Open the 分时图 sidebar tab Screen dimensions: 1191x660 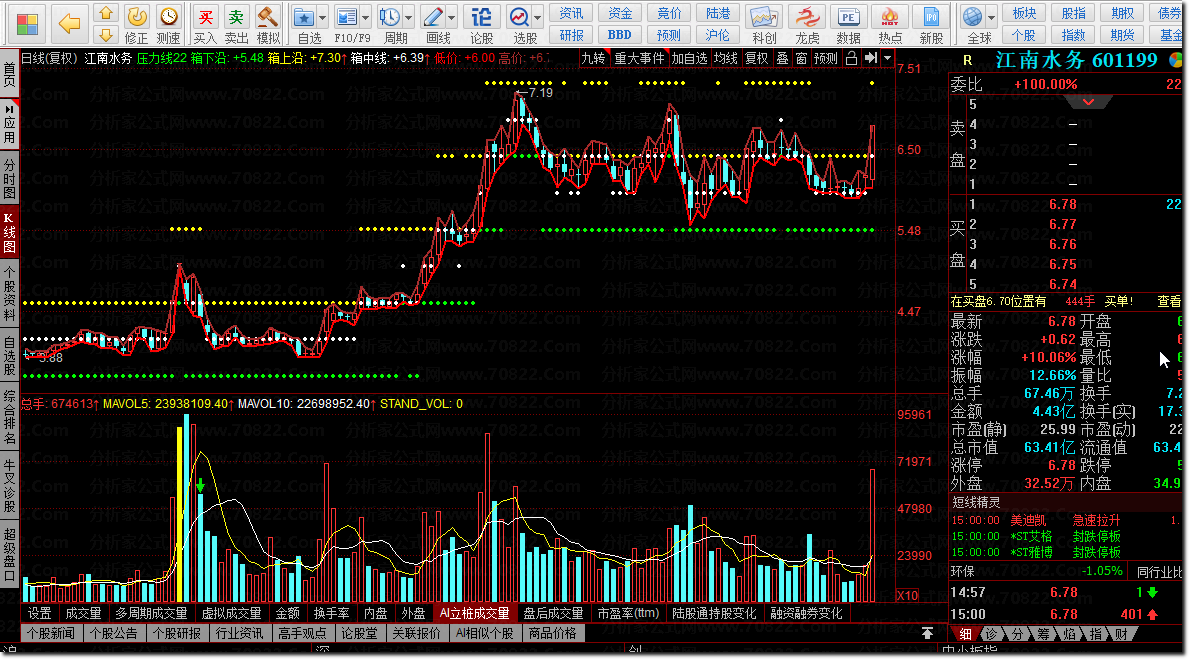[x=9, y=180]
